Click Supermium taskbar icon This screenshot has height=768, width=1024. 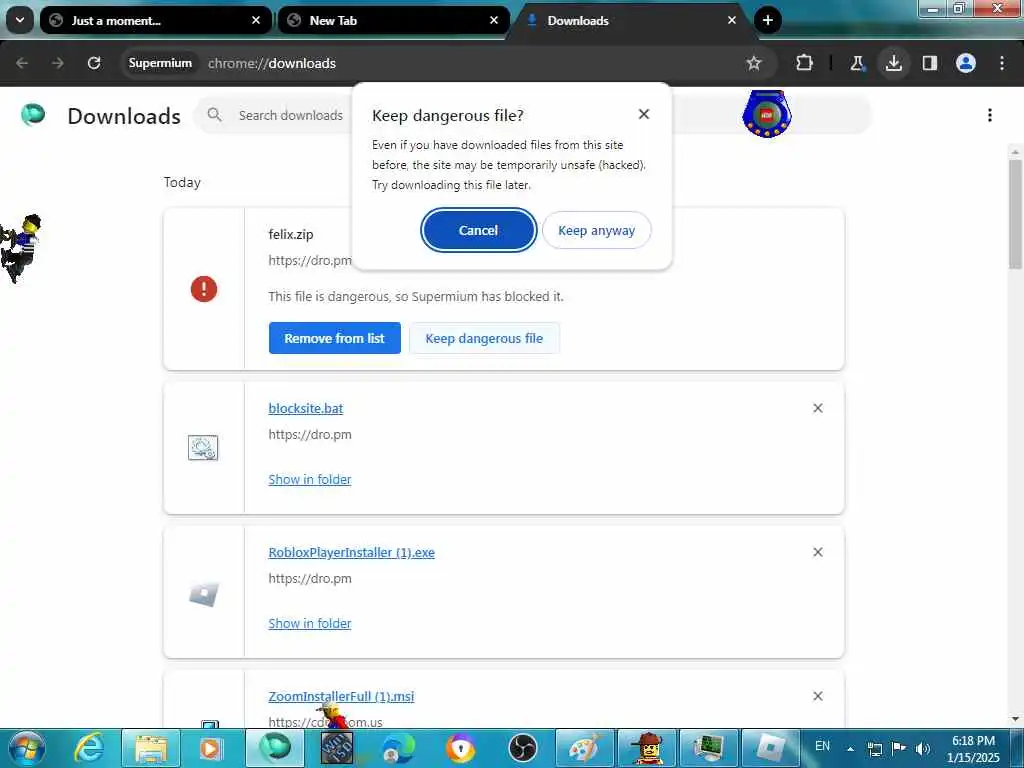pos(274,748)
